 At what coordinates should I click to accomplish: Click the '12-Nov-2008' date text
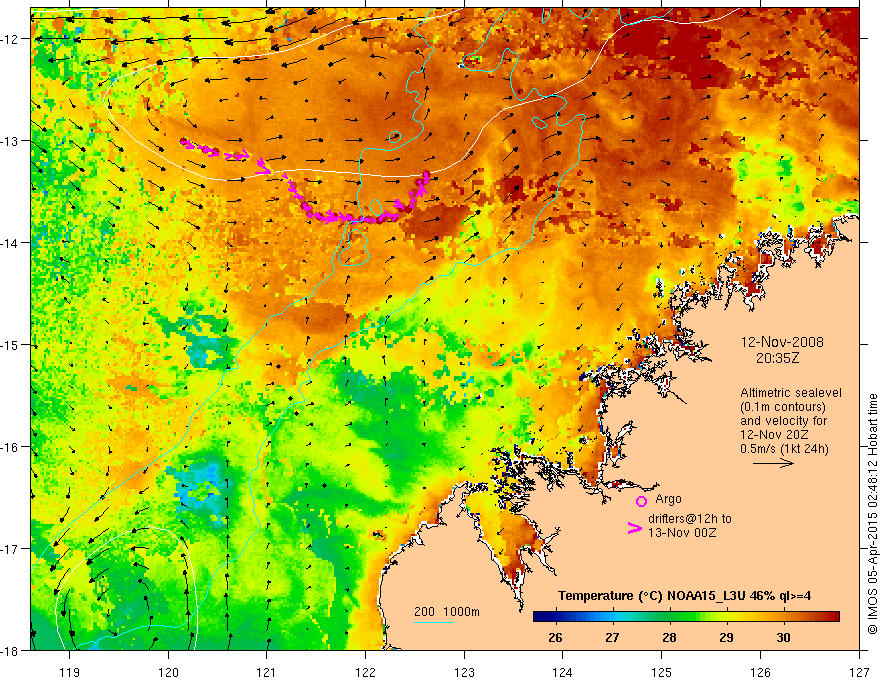point(782,342)
